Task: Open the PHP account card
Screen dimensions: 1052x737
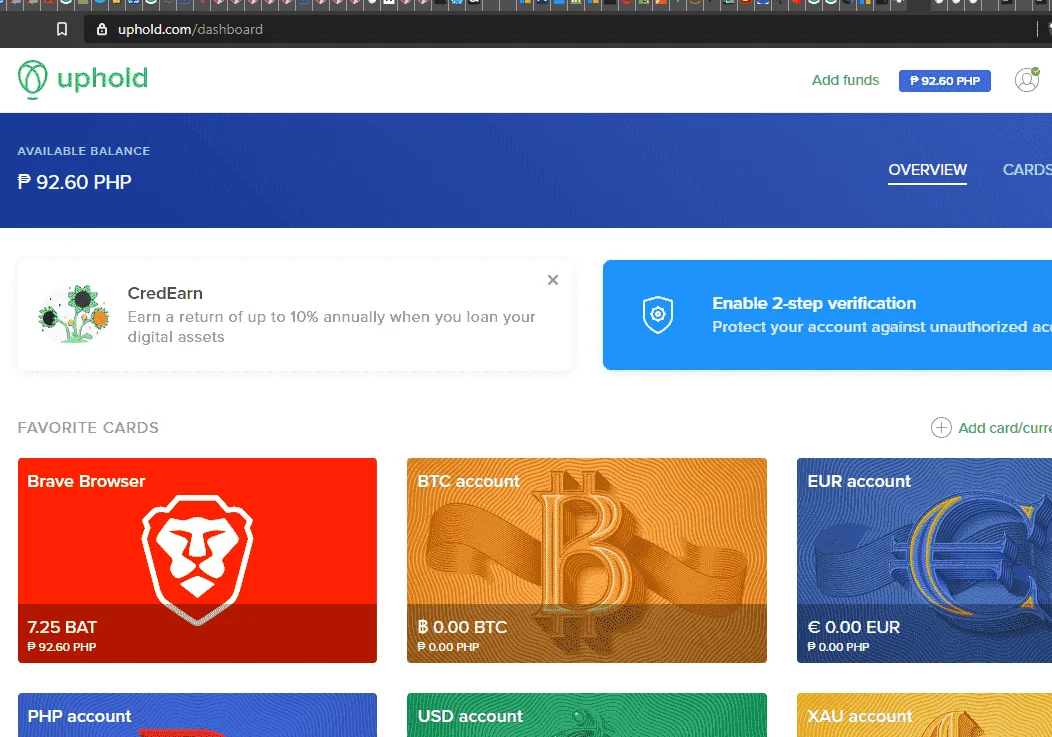Action: point(197,715)
